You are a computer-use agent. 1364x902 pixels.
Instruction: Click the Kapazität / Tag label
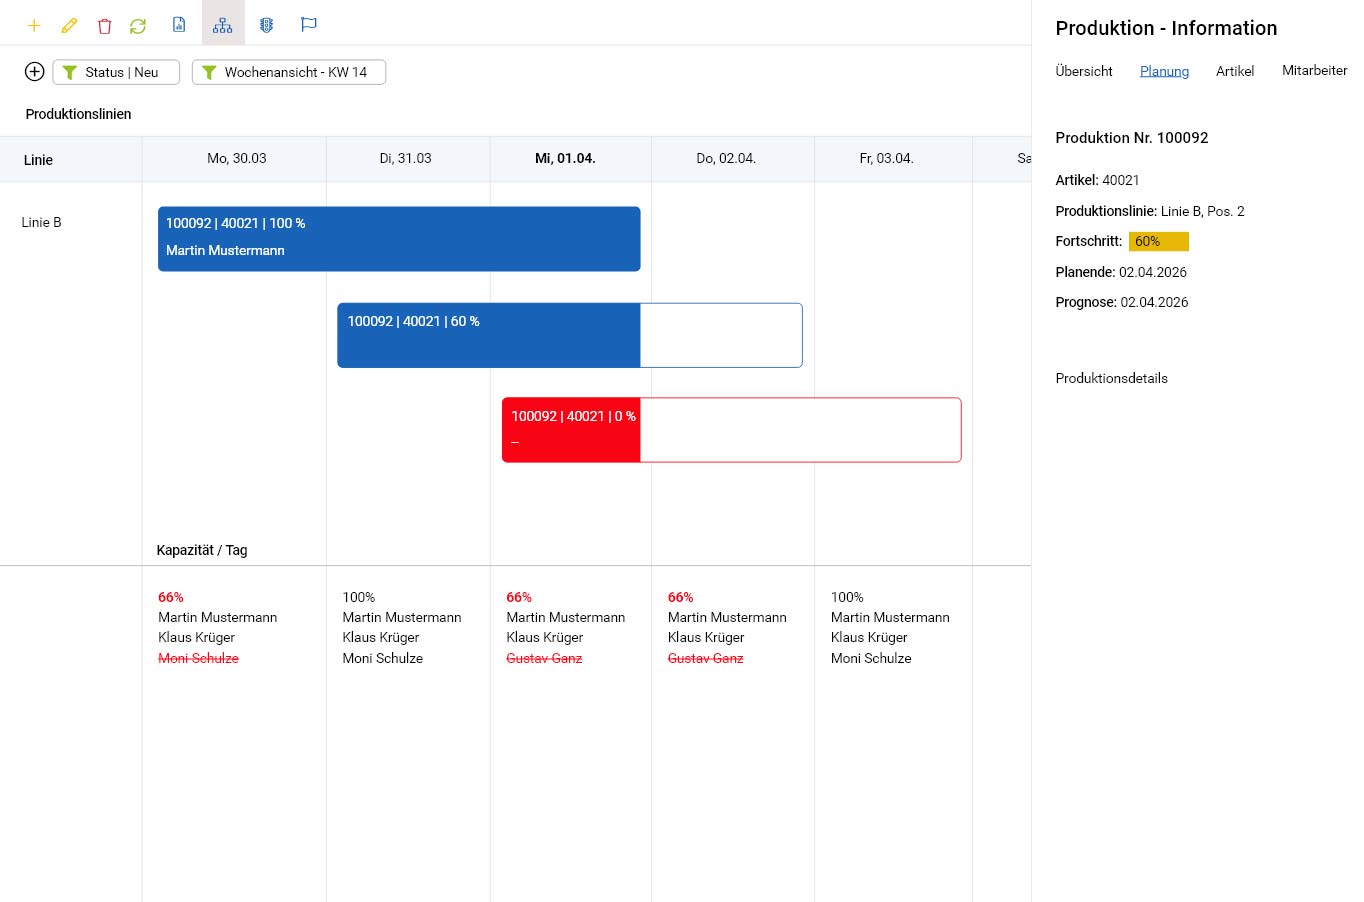(x=202, y=550)
